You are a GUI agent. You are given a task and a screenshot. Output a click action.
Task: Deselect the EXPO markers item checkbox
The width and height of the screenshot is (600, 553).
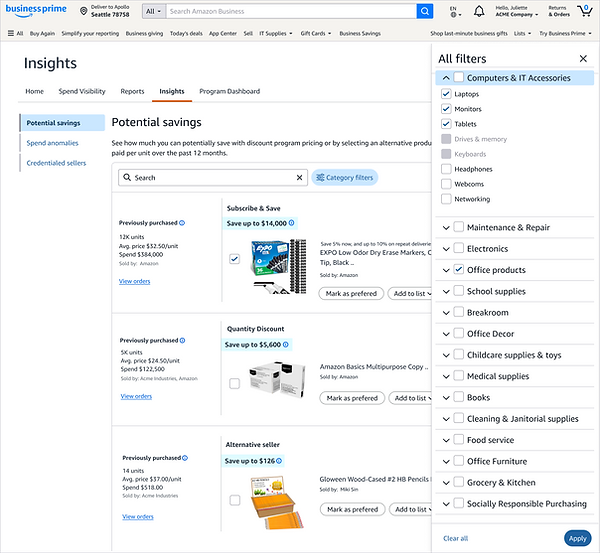point(235,259)
